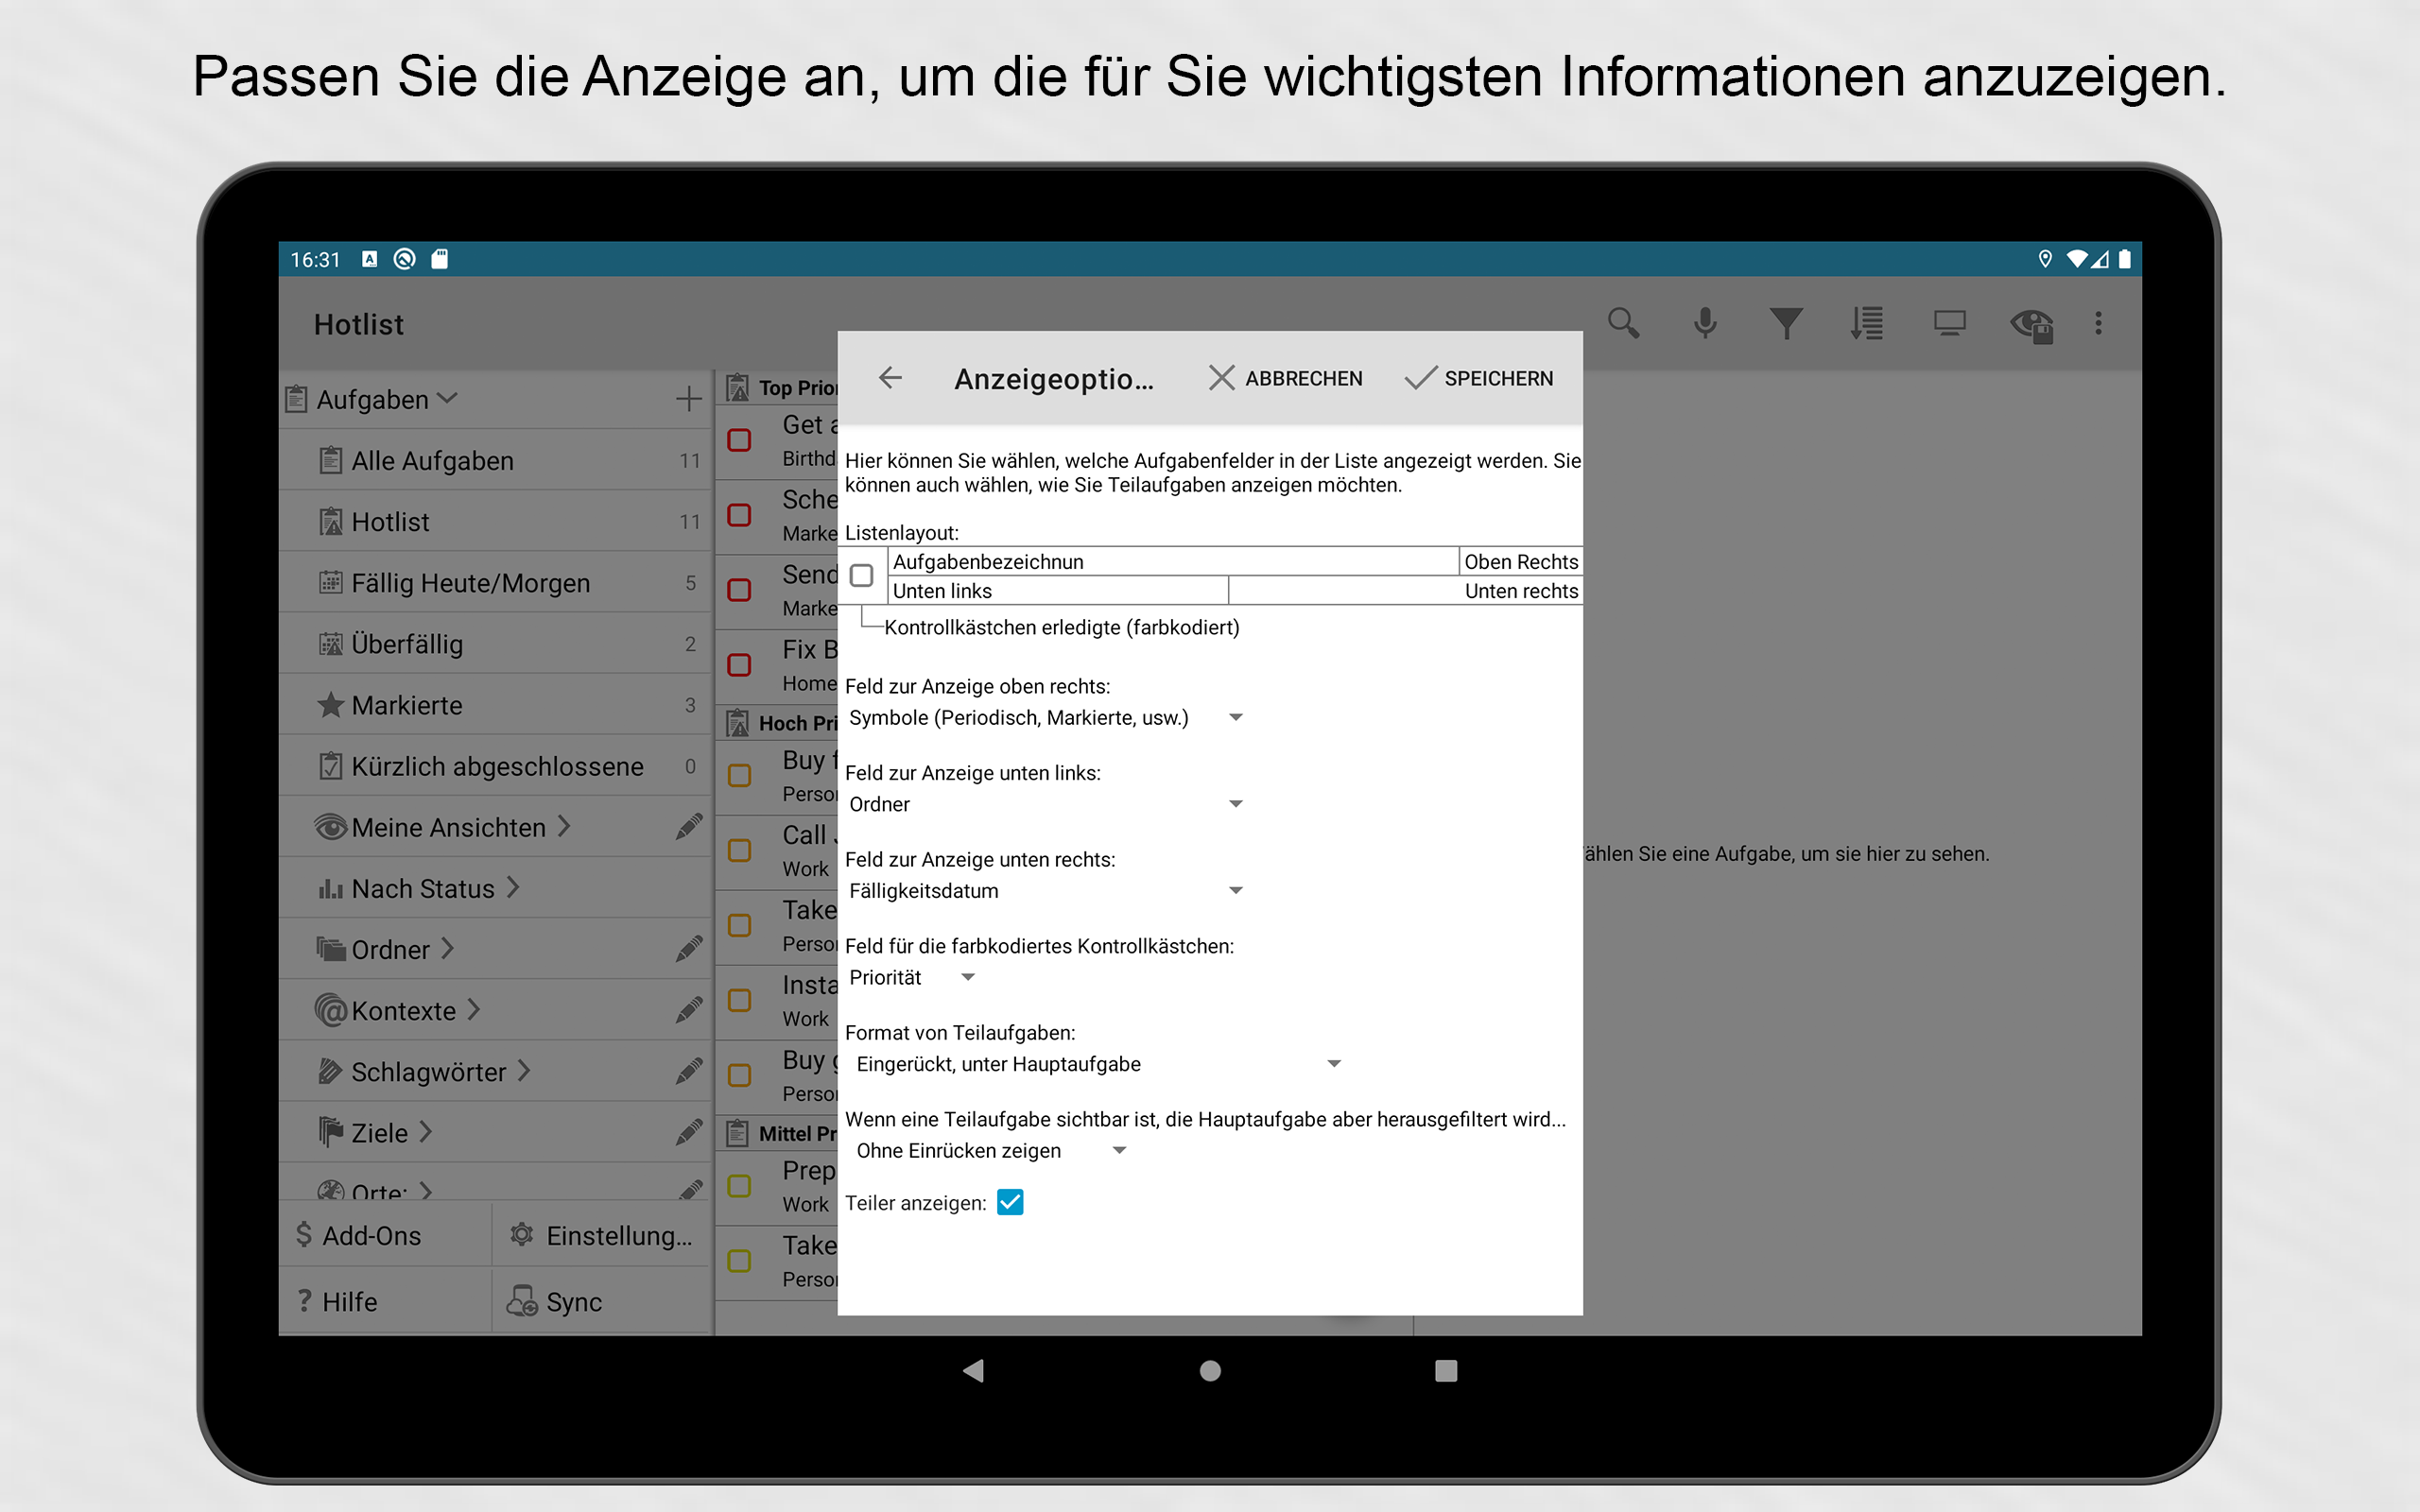This screenshot has height=1512, width=2420.
Task: Click Aufgabenbezeichnung cell in layout preview
Action: [1173, 562]
